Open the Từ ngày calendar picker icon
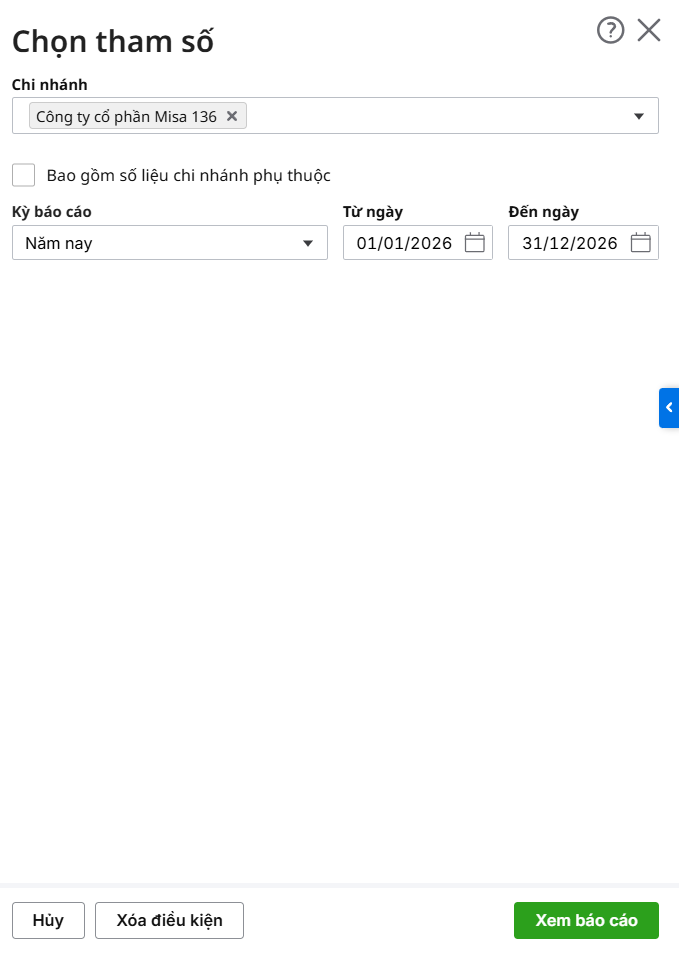This screenshot has height=953, width=679. click(475, 242)
